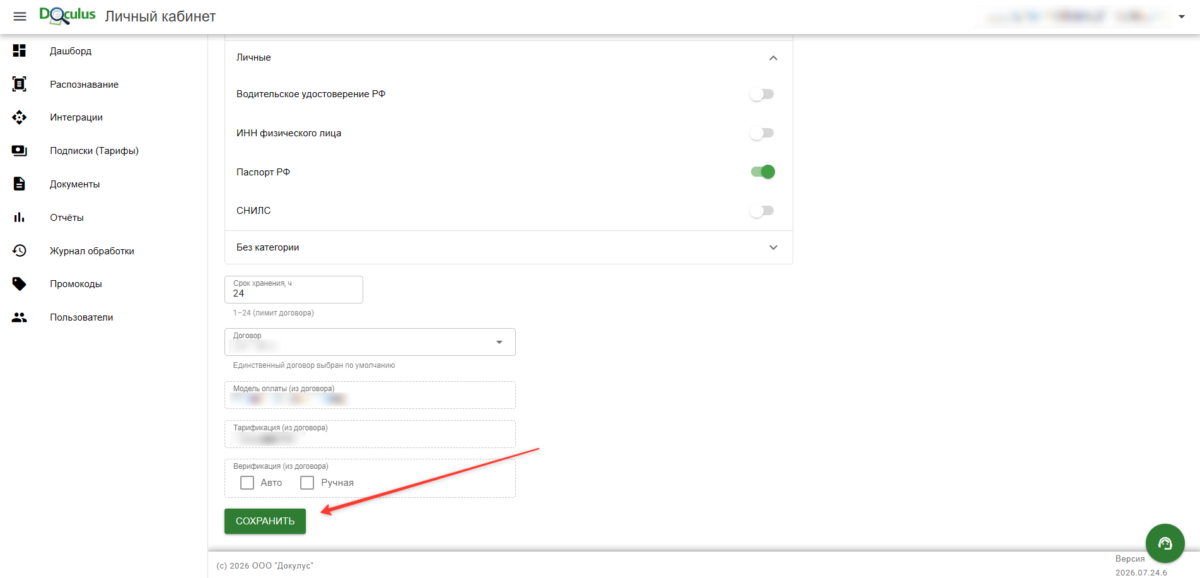This screenshot has width=1200, height=578.
Task: Click the Отчёты bar chart icon
Action: pyautogui.click(x=19, y=217)
